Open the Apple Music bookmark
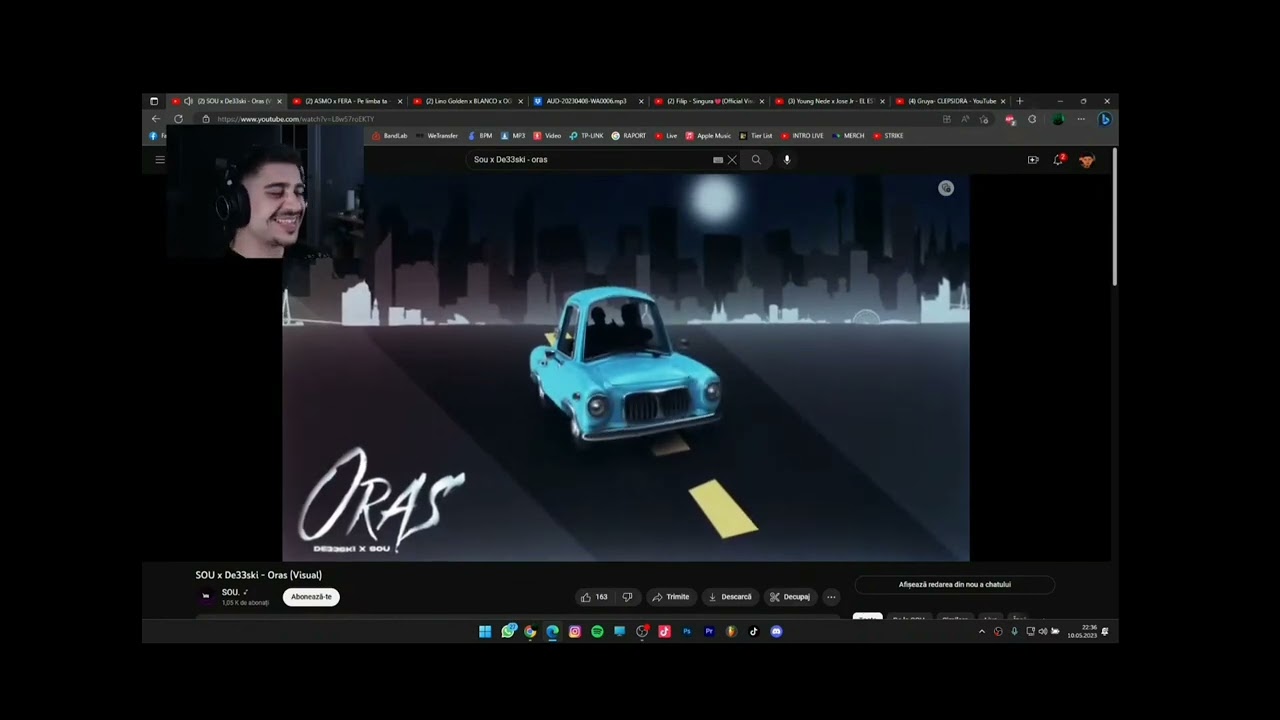Screen dimensions: 1280x720 click(x=708, y=136)
